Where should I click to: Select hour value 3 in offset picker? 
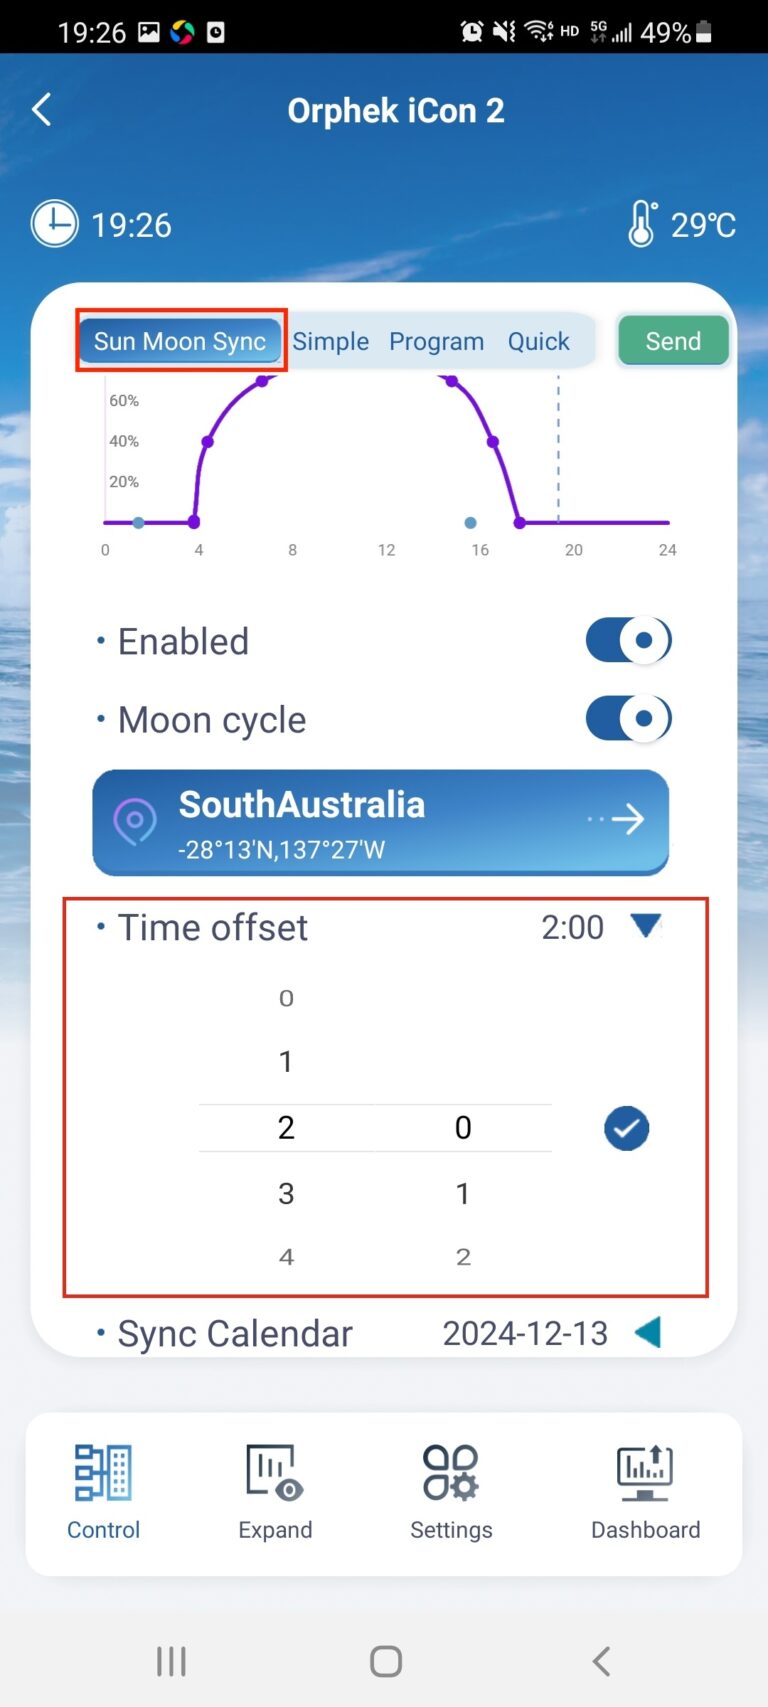(286, 1193)
